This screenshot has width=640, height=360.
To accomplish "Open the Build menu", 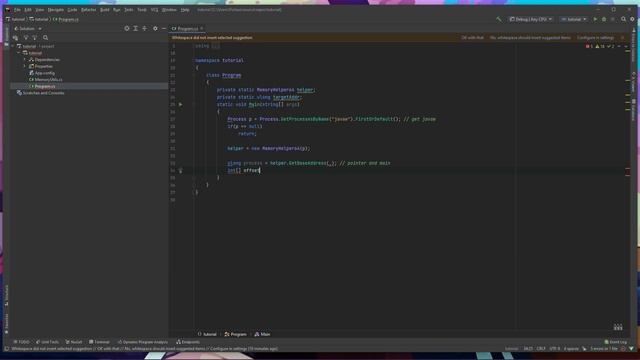I will click(x=104, y=9).
